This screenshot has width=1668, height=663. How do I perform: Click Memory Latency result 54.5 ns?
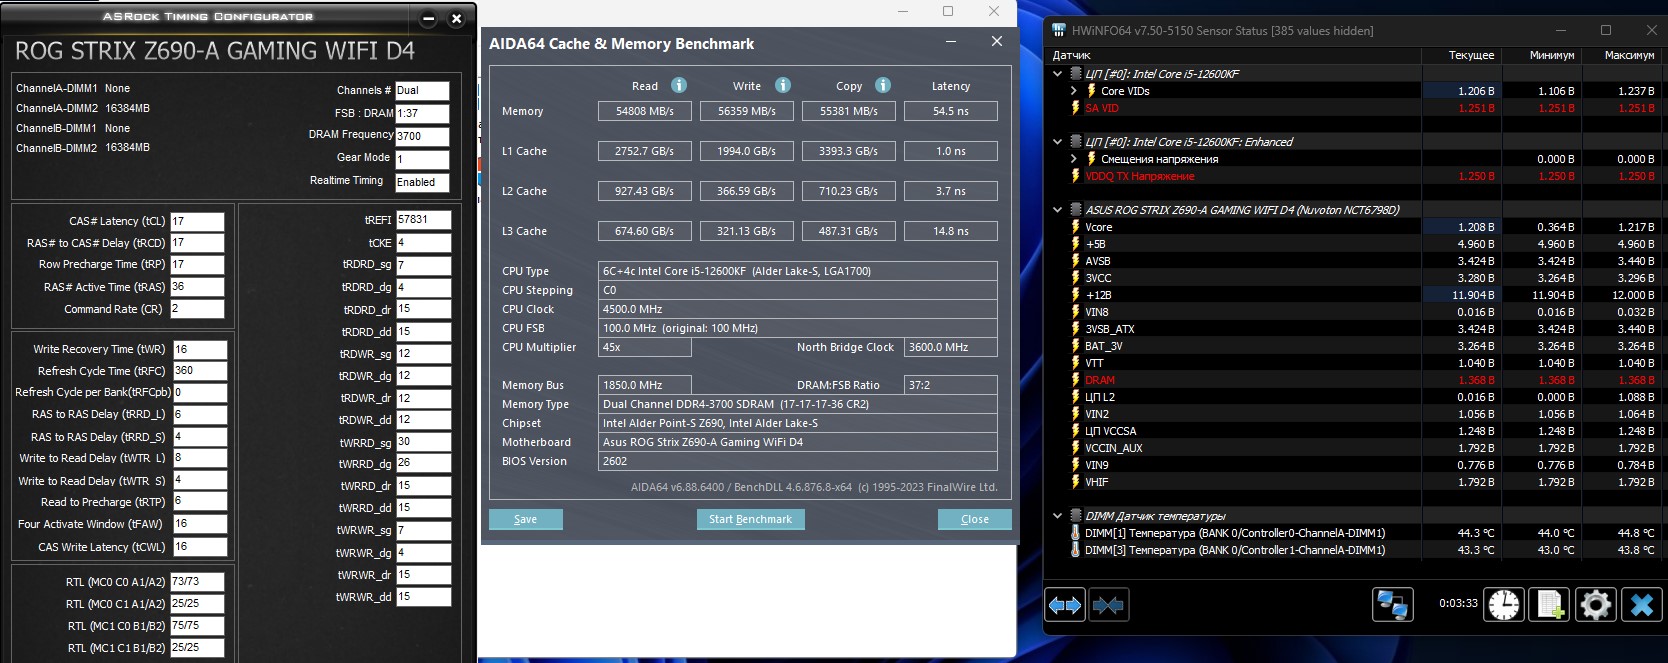coord(951,111)
